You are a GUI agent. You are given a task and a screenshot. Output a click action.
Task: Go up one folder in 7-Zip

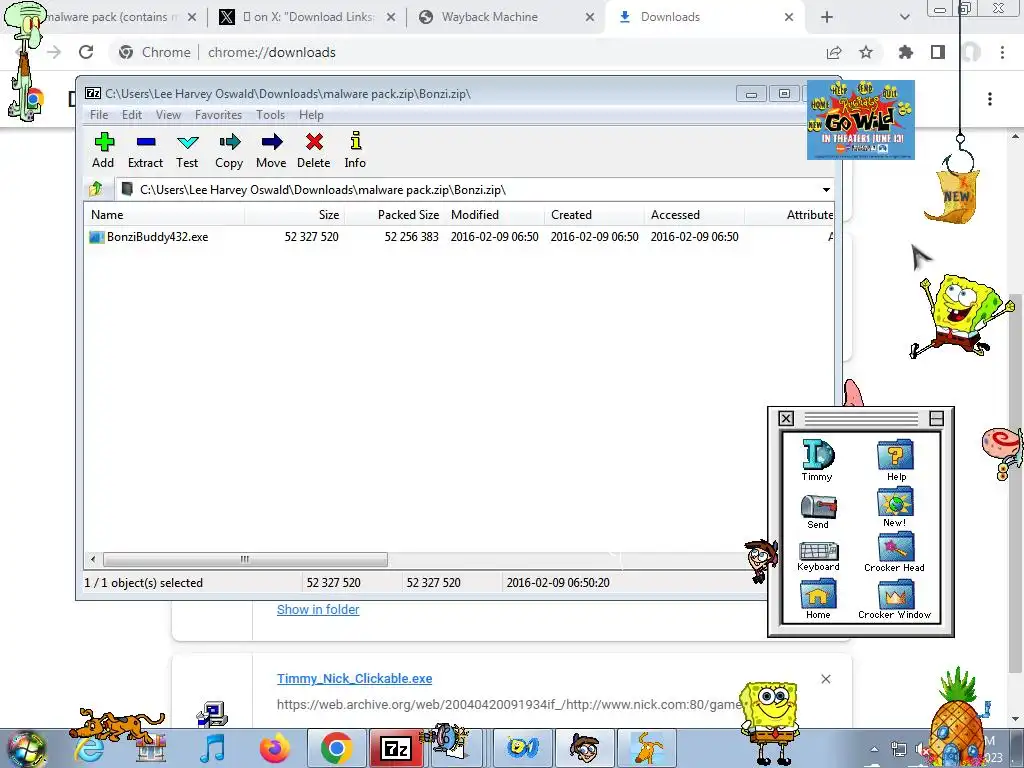(x=96, y=189)
